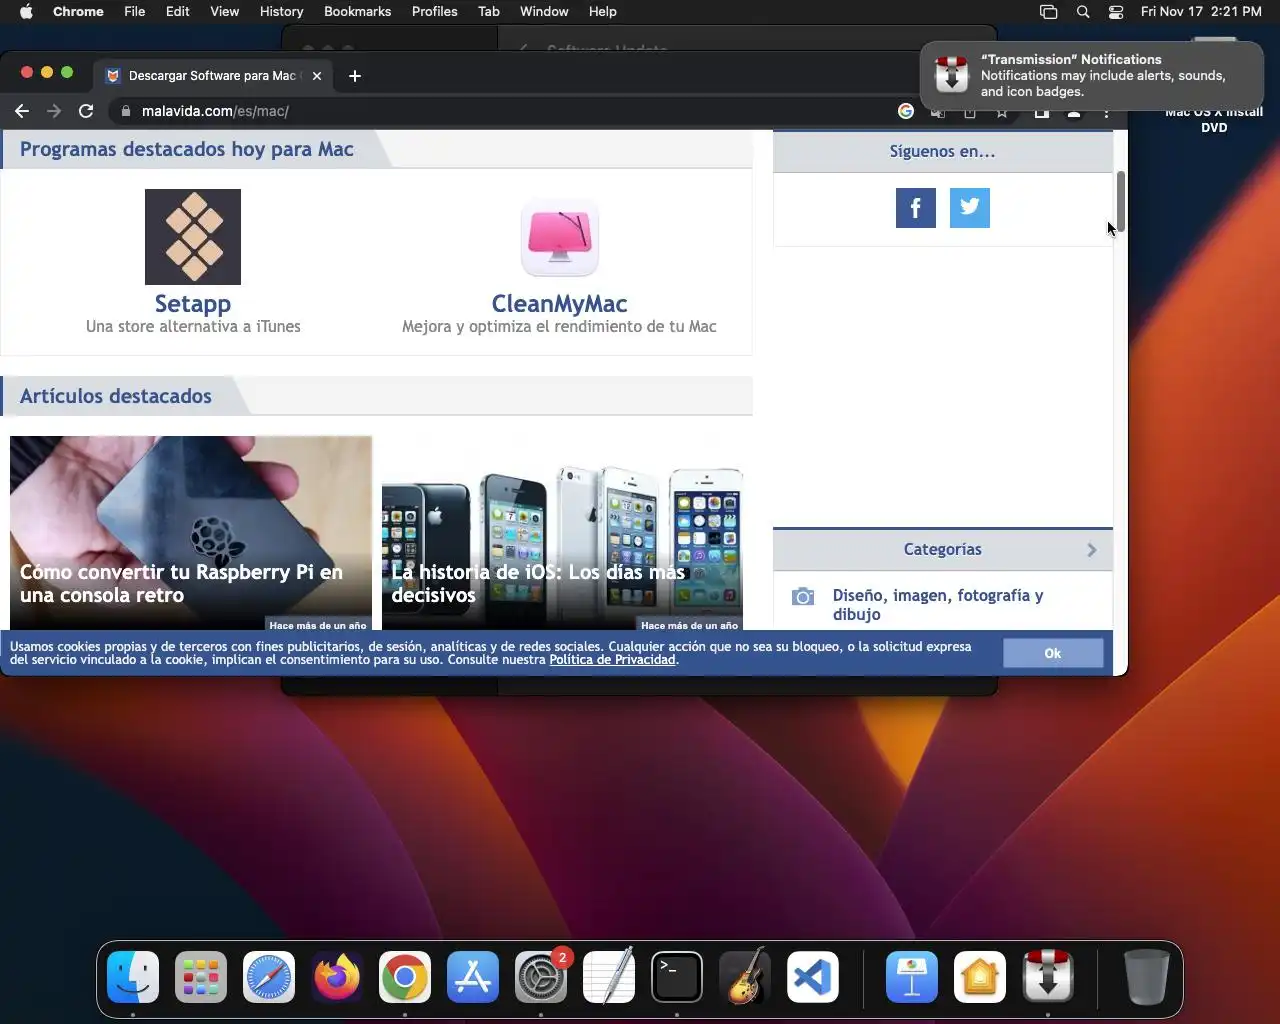Click the Google icon in address bar
1280x1024 pixels.
(x=906, y=111)
